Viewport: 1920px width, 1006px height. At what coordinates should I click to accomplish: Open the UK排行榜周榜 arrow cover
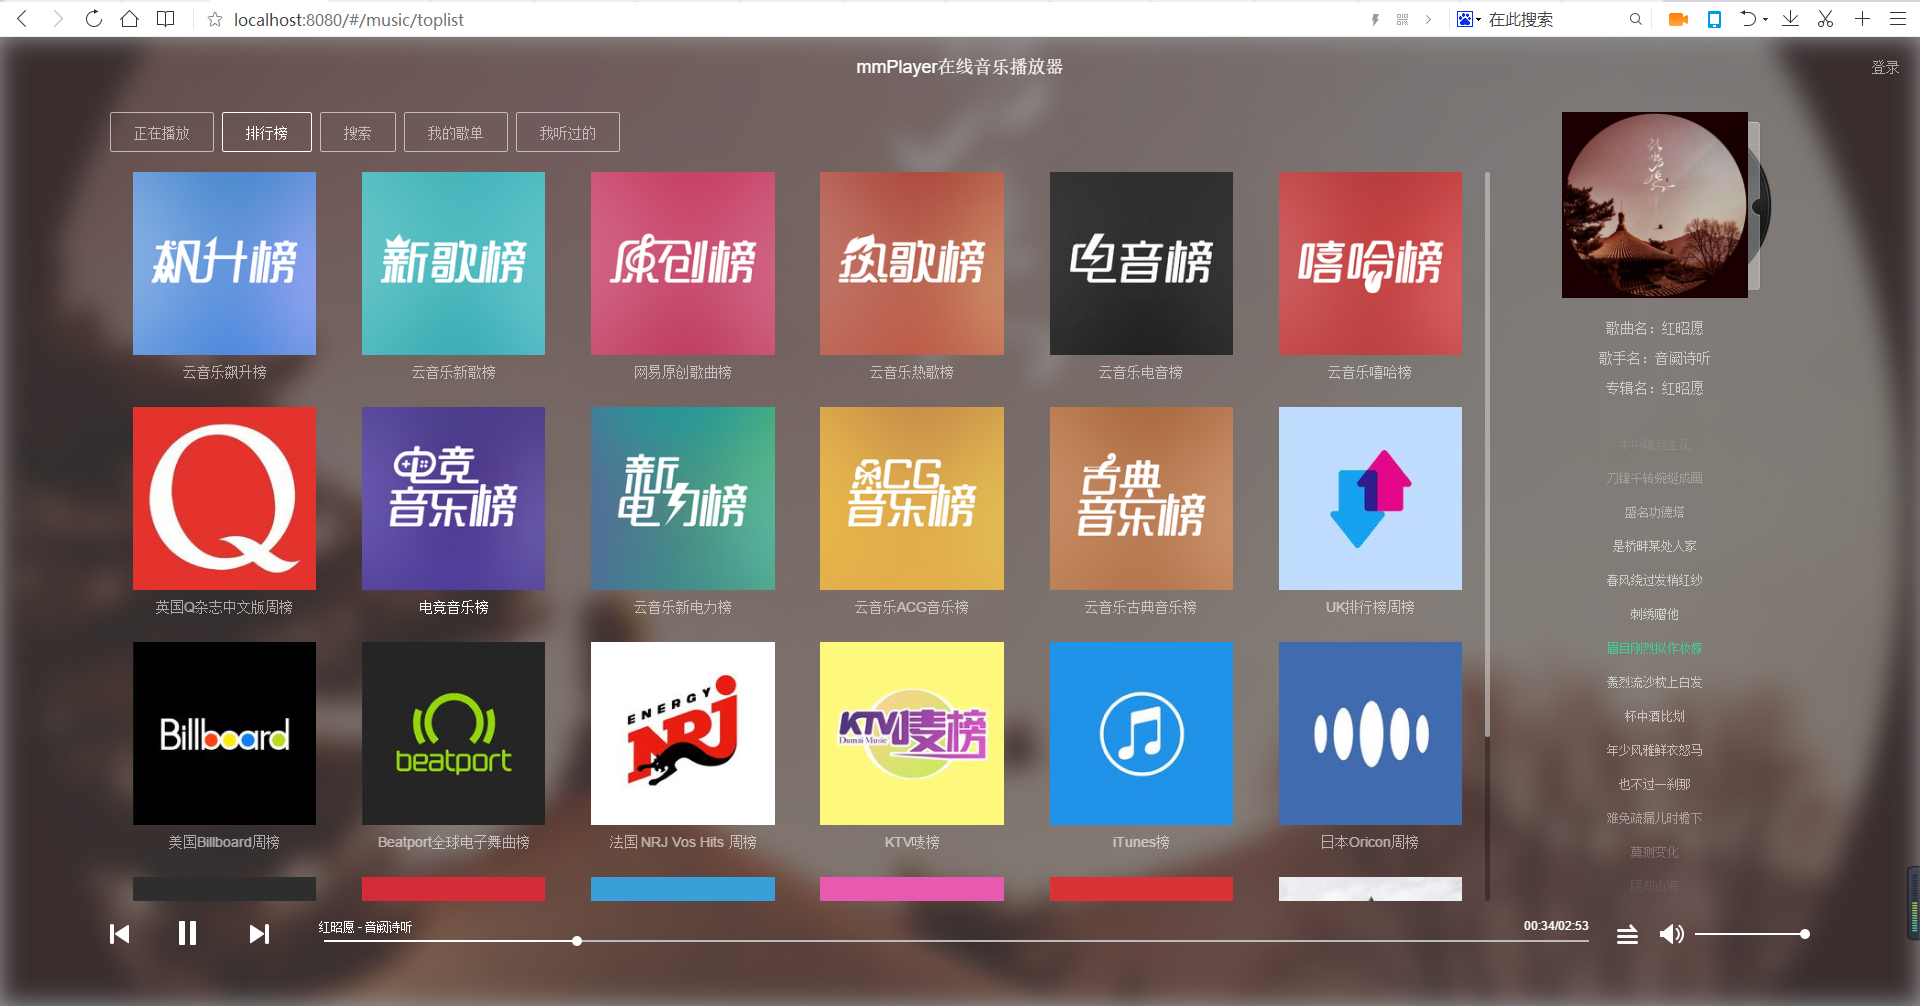tap(1370, 498)
